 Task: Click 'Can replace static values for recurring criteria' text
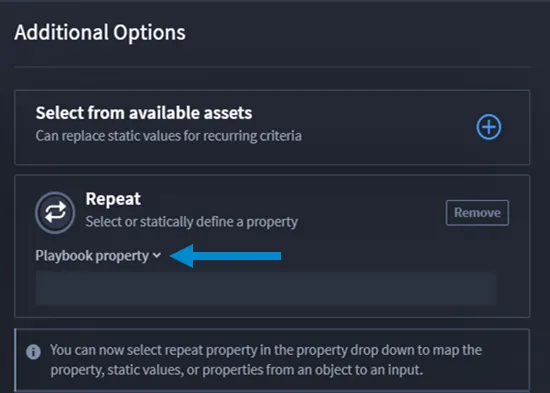(x=169, y=136)
